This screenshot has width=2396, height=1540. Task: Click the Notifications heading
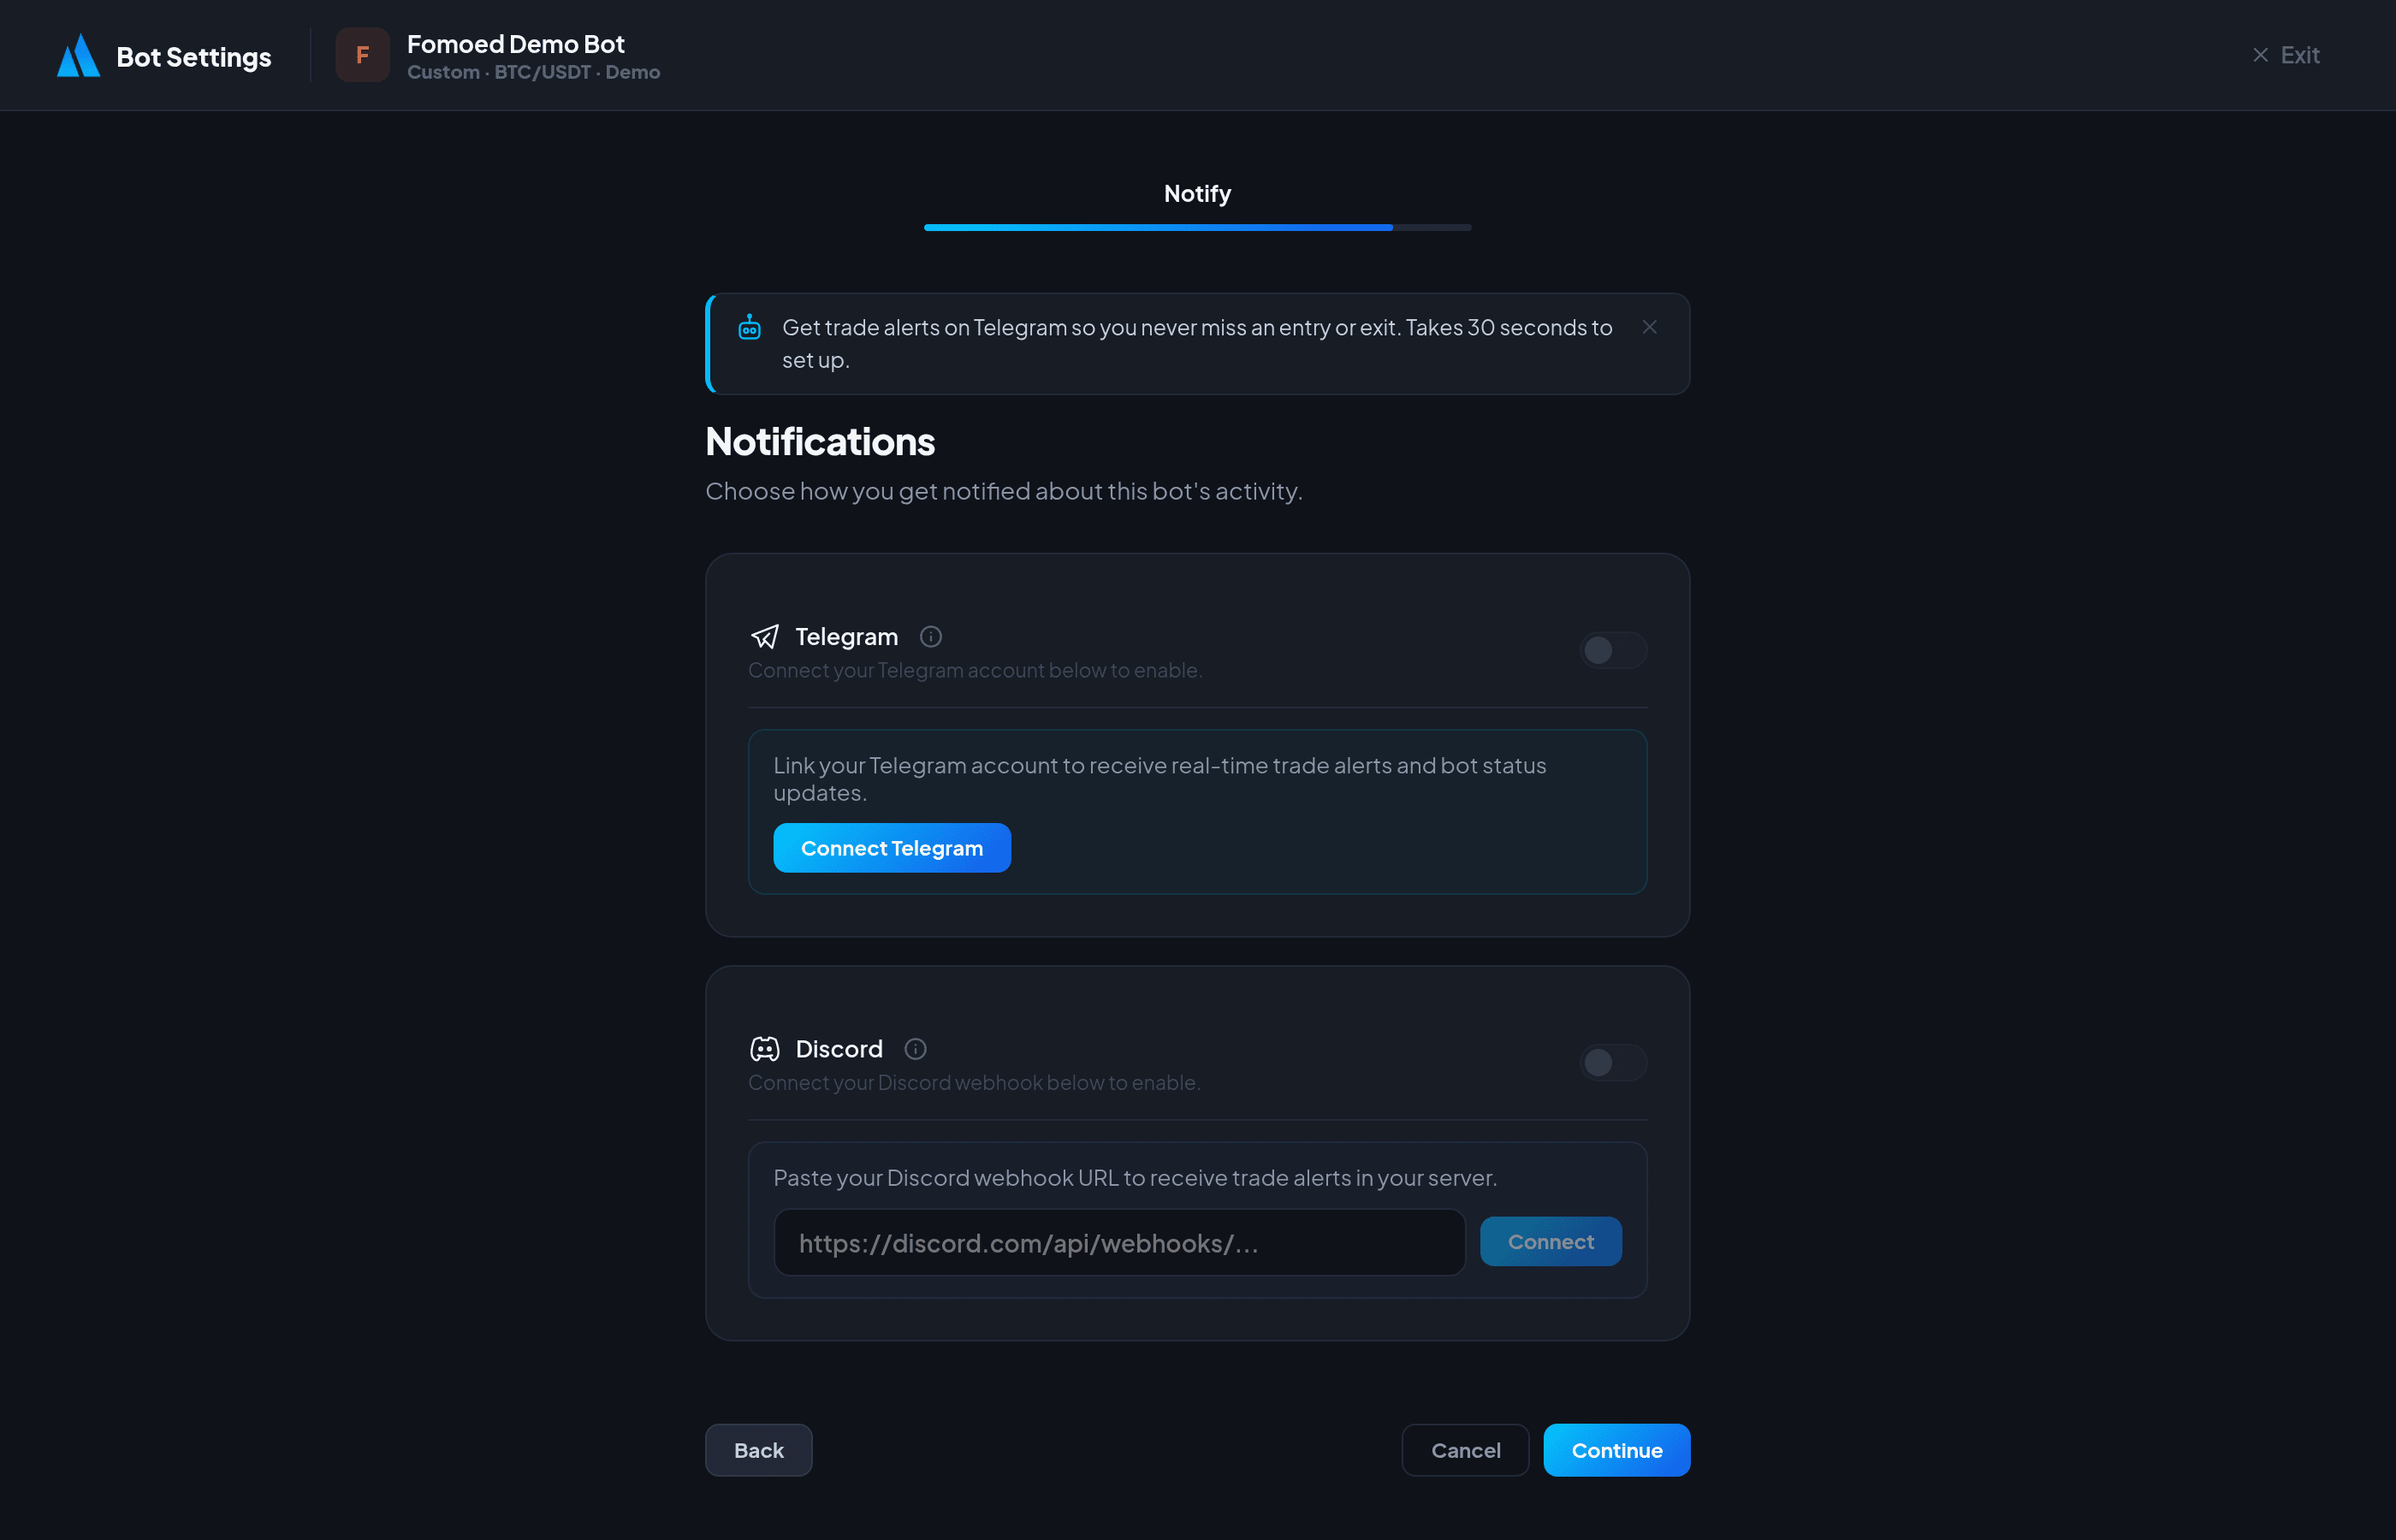coord(820,442)
